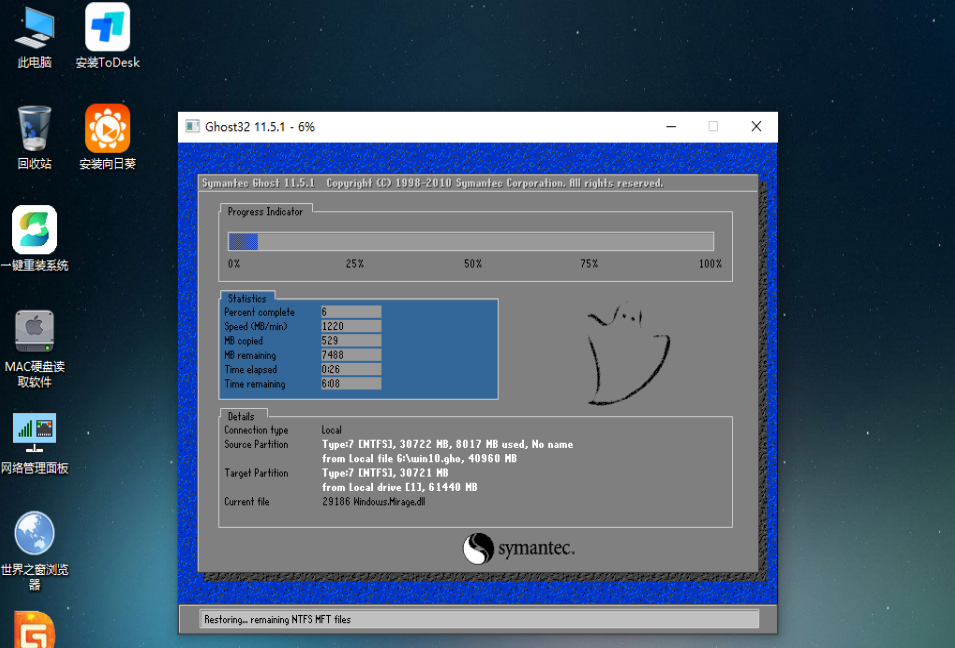Click the MB remaining value 7488
This screenshot has height=648, width=955.
351,355
